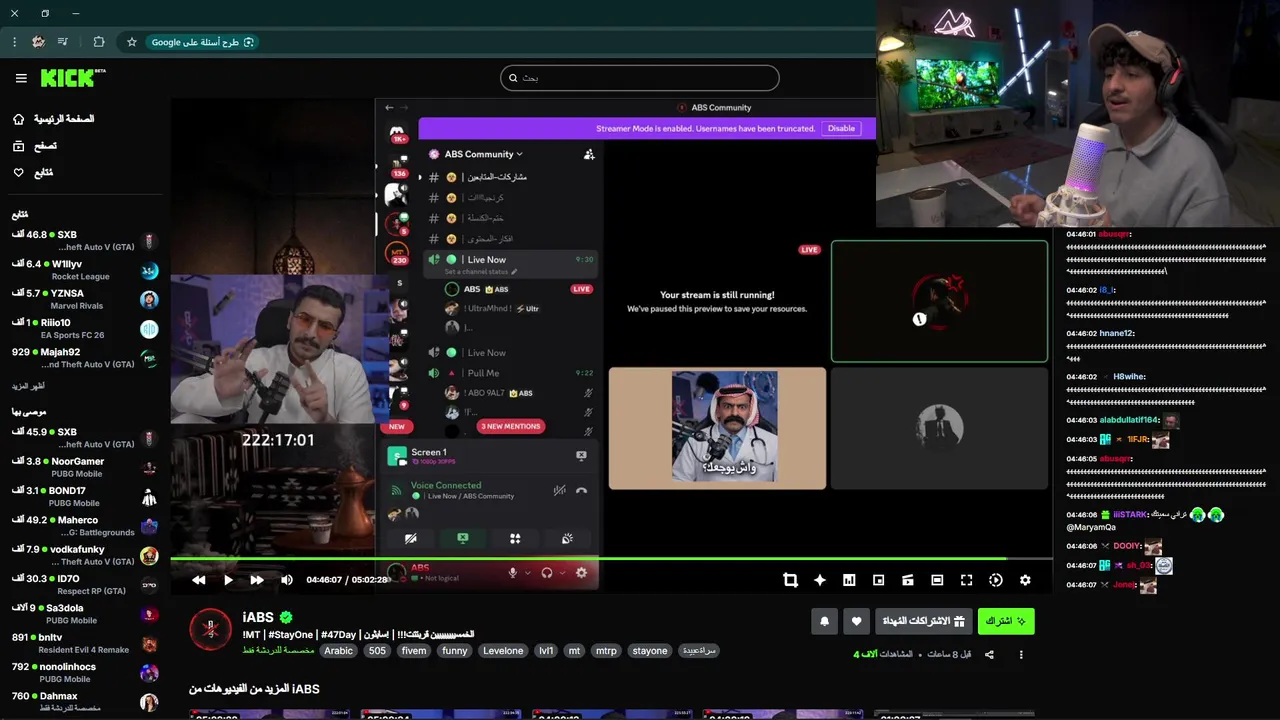Click the Google ask-a-question chip
The height and width of the screenshot is (720, 1280).
[x=203, y=42]
